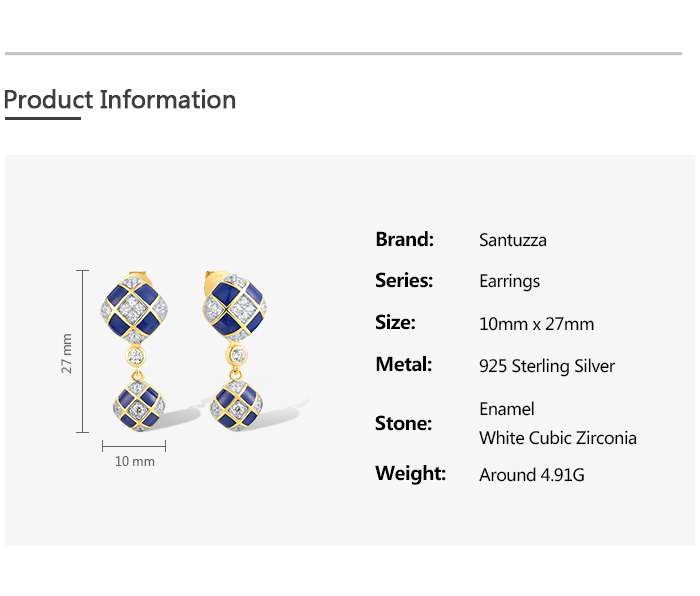This screenshot has height=596, width=700.
Task: Click the 925 Sterling Silver text
Action: tap(547, 366)
